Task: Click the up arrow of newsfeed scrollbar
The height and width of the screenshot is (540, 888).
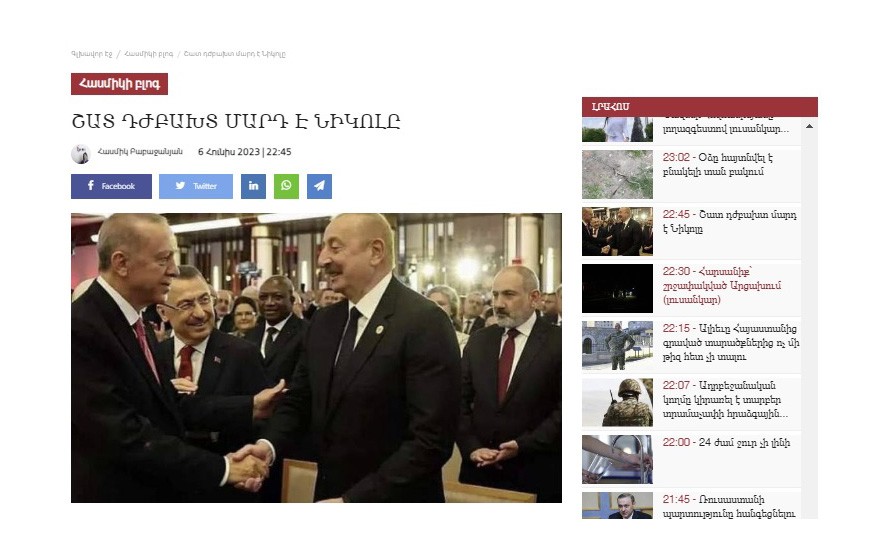Action: click(x=809, y=126)
